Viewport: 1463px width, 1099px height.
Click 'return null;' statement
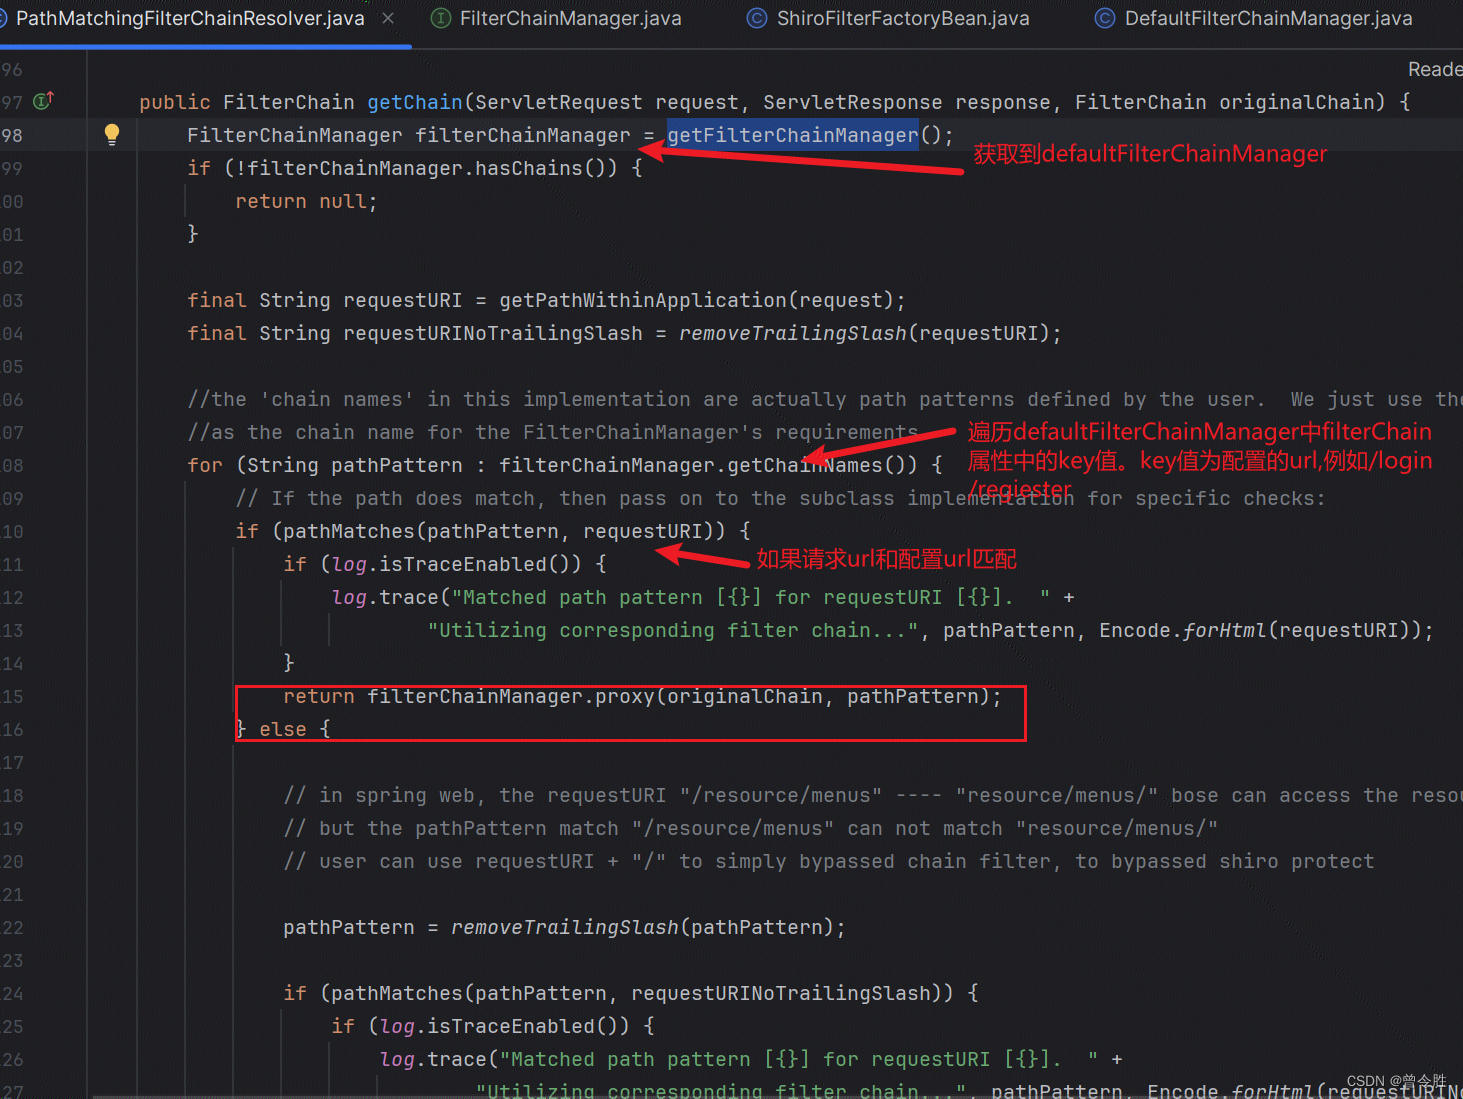tap(306, 201)
